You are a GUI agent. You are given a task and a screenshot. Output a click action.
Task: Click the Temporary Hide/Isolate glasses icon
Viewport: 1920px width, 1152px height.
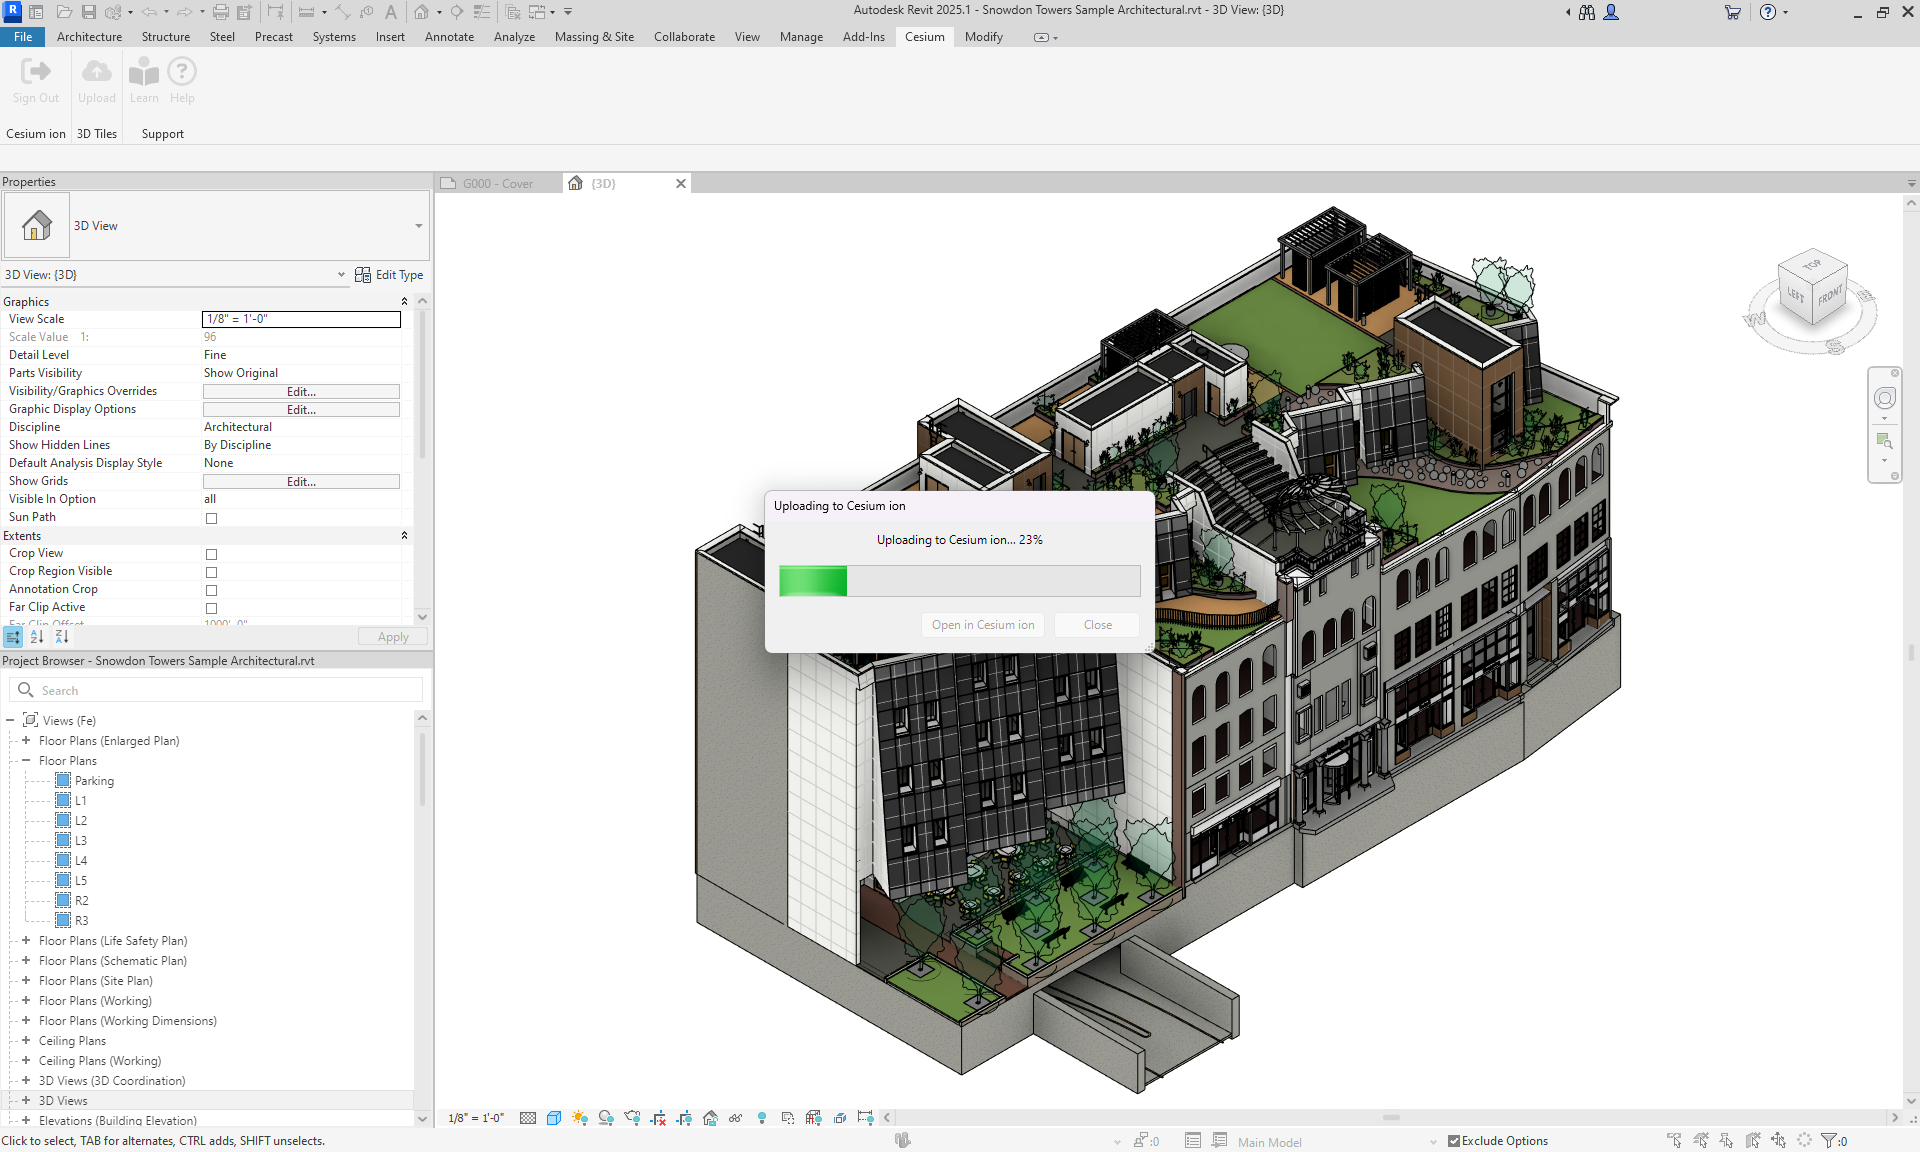tap(736, 1118)
